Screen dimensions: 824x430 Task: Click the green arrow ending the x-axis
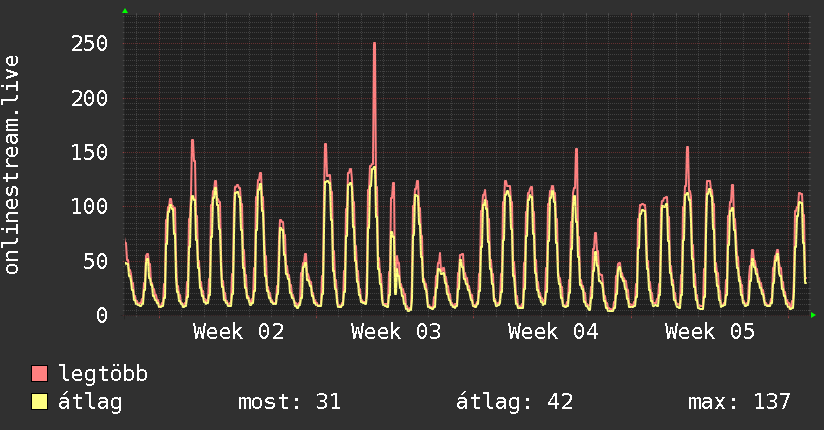813,315
